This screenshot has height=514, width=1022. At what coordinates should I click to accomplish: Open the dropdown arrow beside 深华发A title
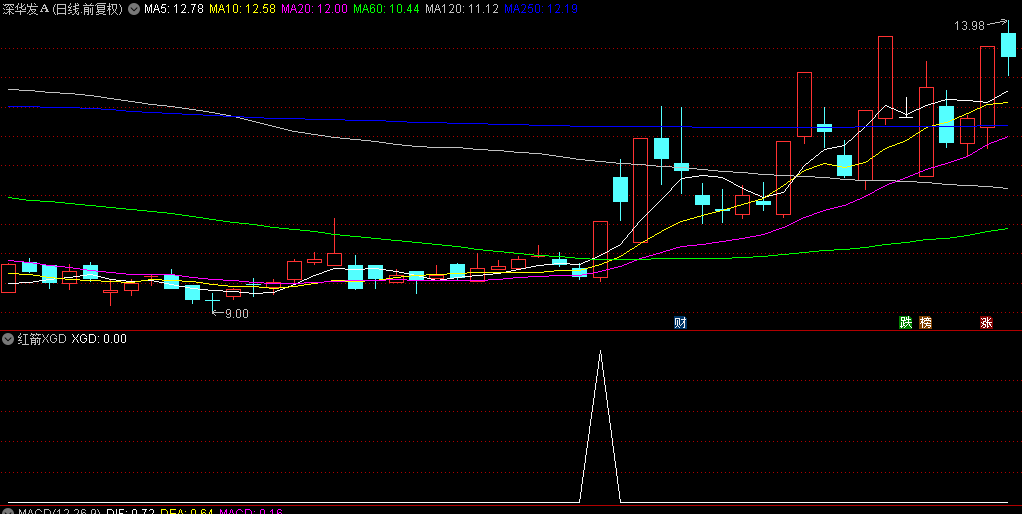134,9
